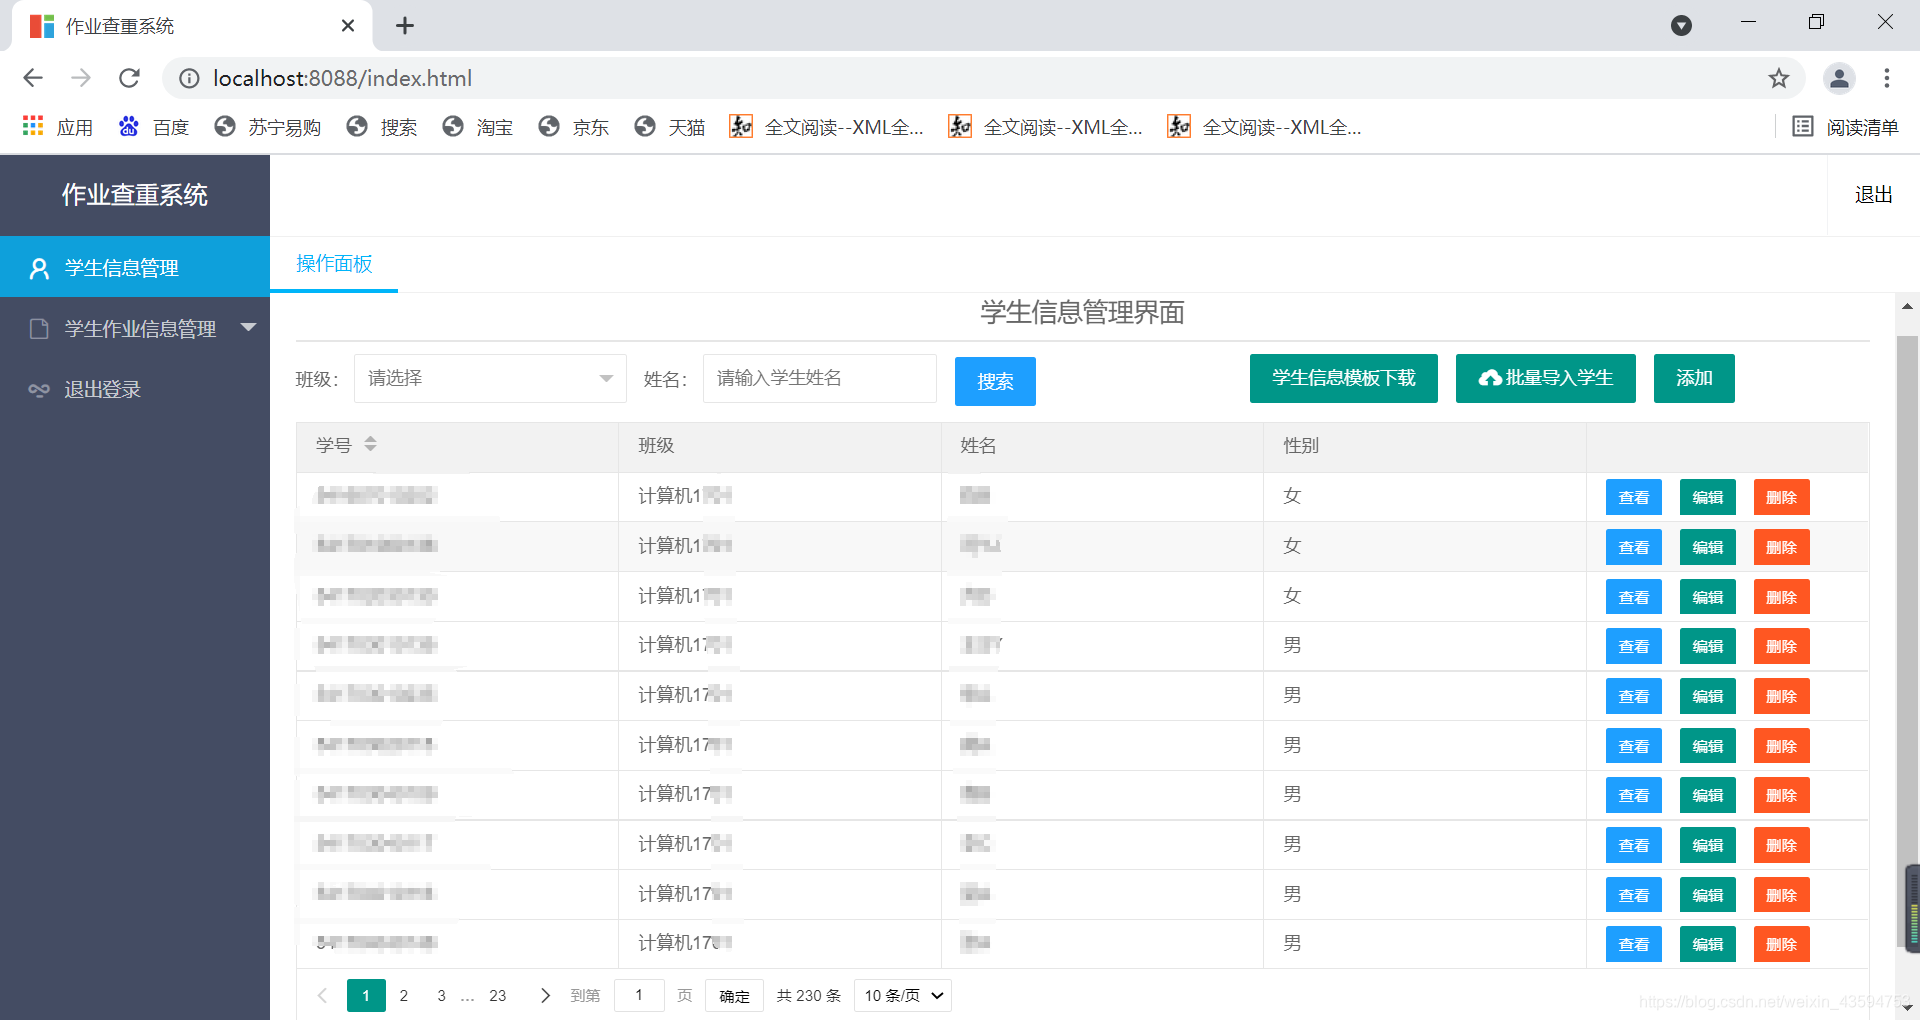Screen dimensions: 1920x1020
Task: Click the 添加 button
Action: point(1694,378)
